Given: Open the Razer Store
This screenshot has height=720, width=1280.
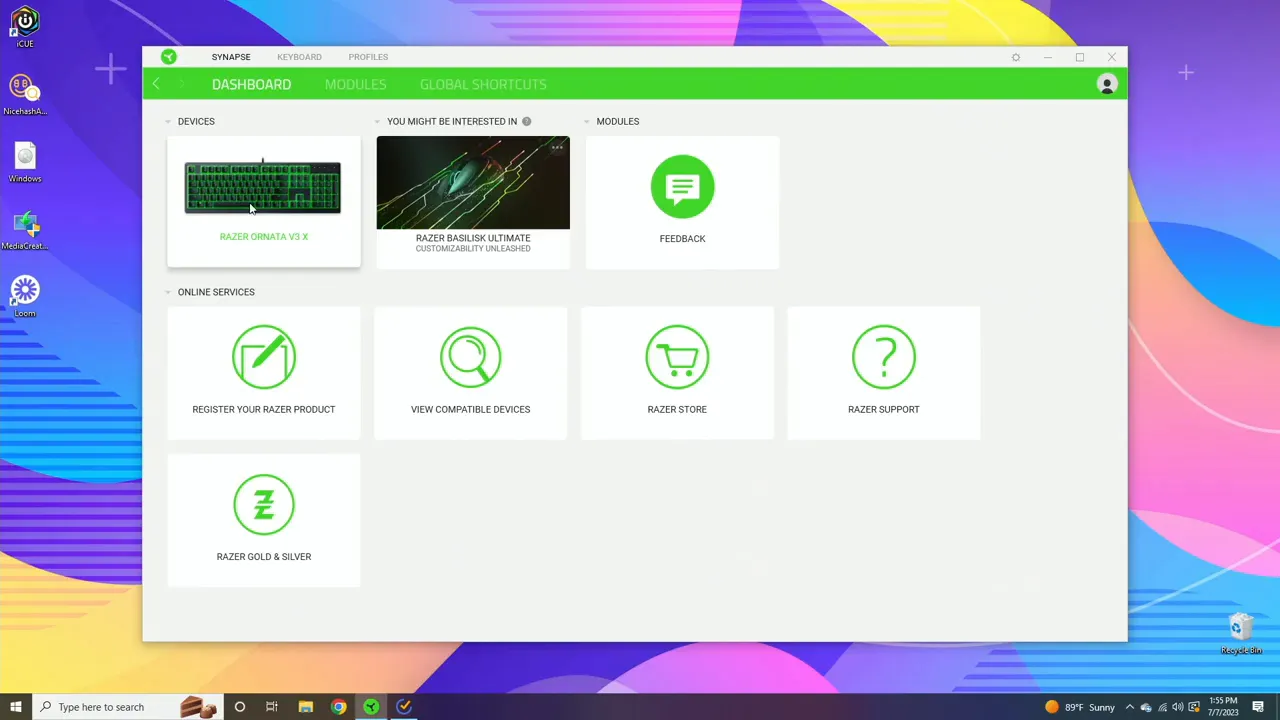Looking at the screenshot, I should tap(677, 357).
